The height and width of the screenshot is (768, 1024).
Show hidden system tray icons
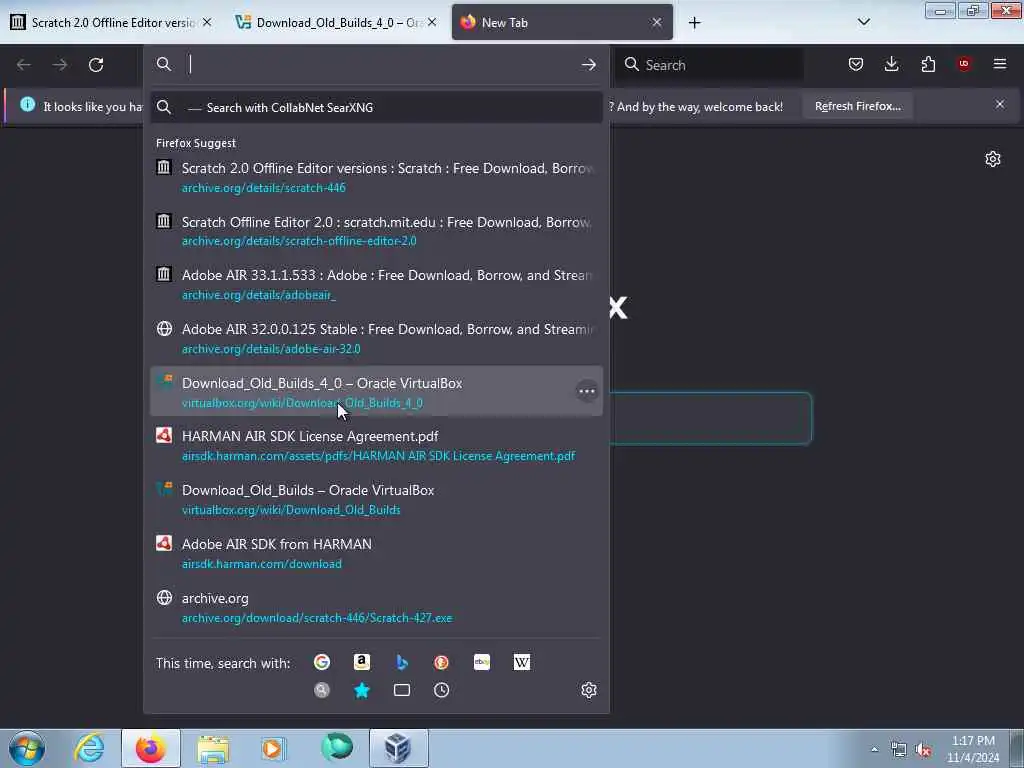pos(874,750)
